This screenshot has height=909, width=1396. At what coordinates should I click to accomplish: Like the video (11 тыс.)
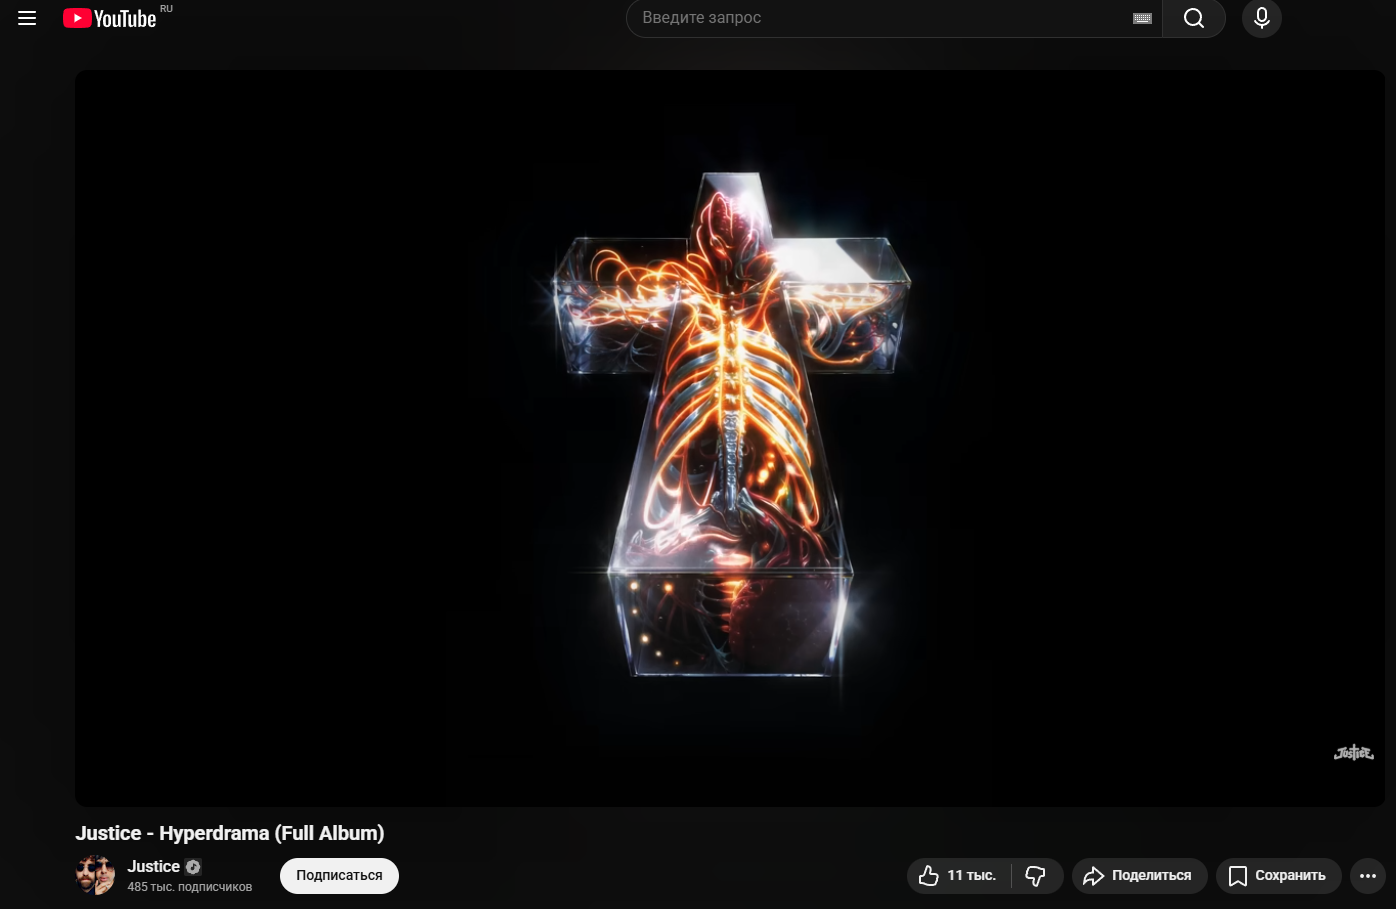point(958,875)
